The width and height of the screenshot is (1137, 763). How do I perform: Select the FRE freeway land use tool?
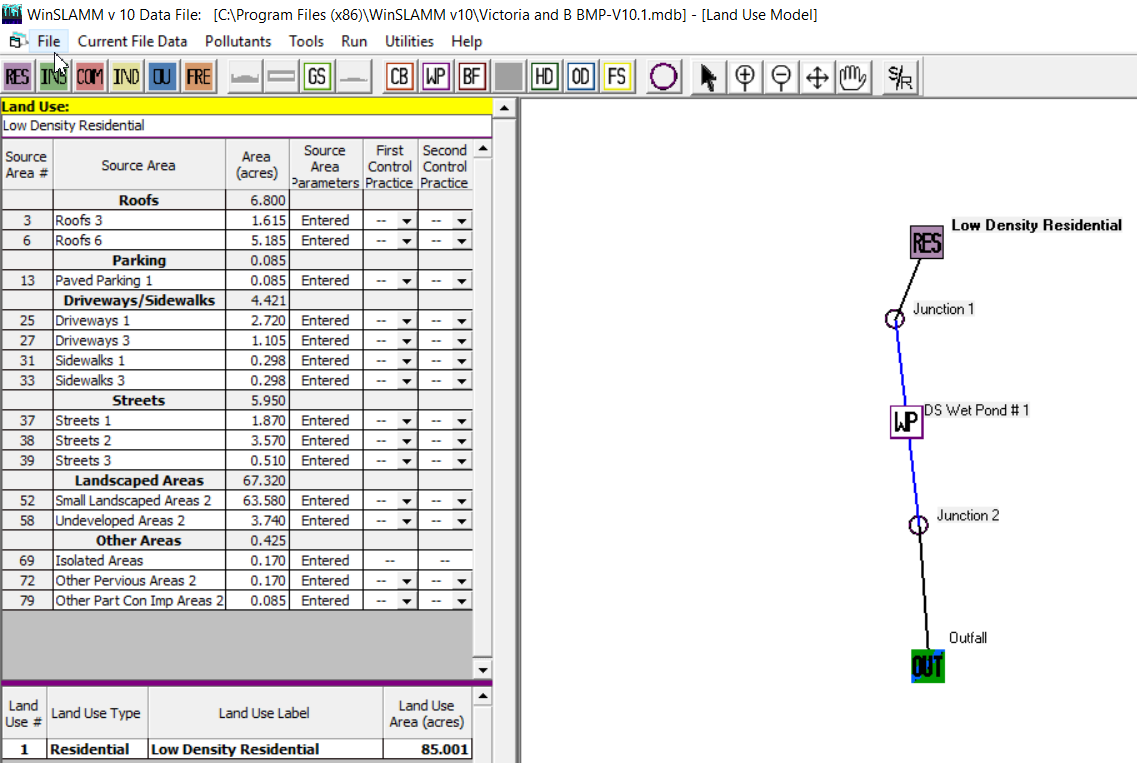(x=198, y=75)
